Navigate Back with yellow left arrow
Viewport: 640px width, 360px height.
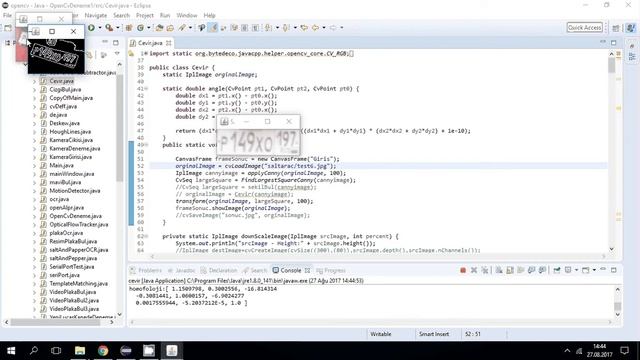click(x=316, y=28)
